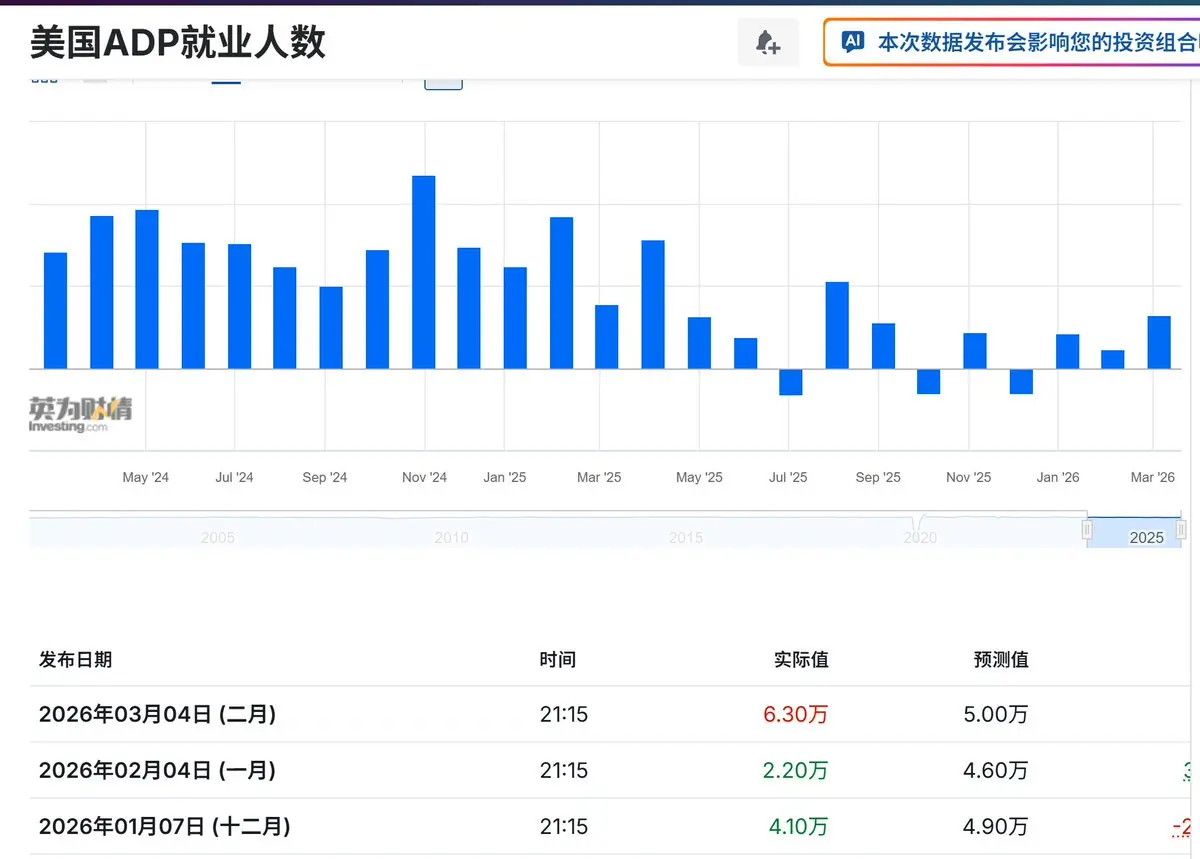Click the bar above Sep '25 label
The width and height of the screenshot is (1200, 859).
pos(883,346)
